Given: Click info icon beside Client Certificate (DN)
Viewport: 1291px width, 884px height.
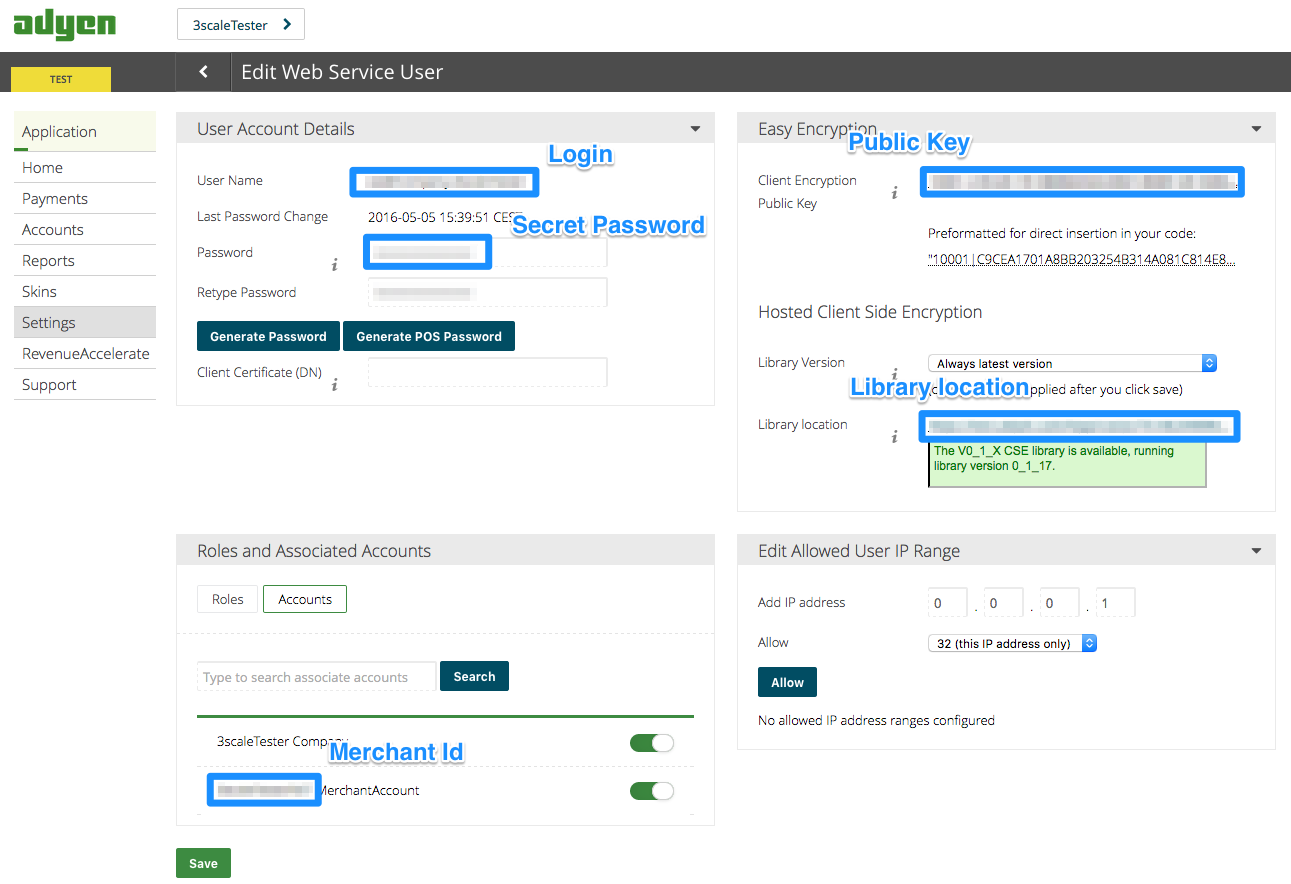Looking at the screenshot, I should click(x=335, y=385).
